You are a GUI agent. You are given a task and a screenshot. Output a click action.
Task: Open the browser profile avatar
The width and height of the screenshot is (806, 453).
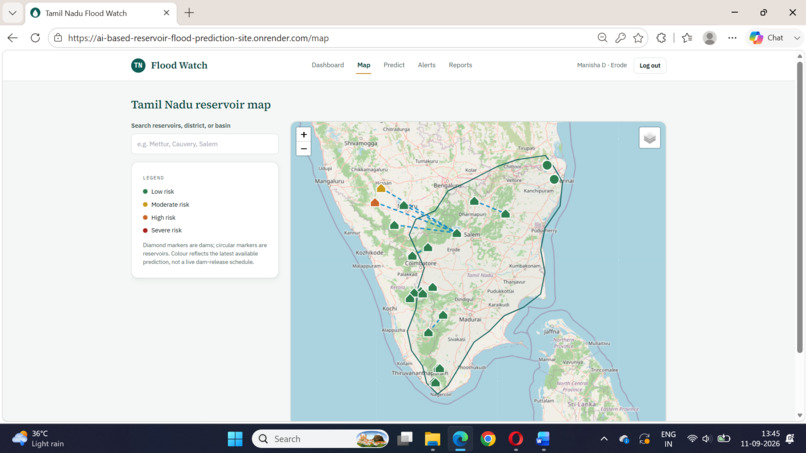(709, 38)
